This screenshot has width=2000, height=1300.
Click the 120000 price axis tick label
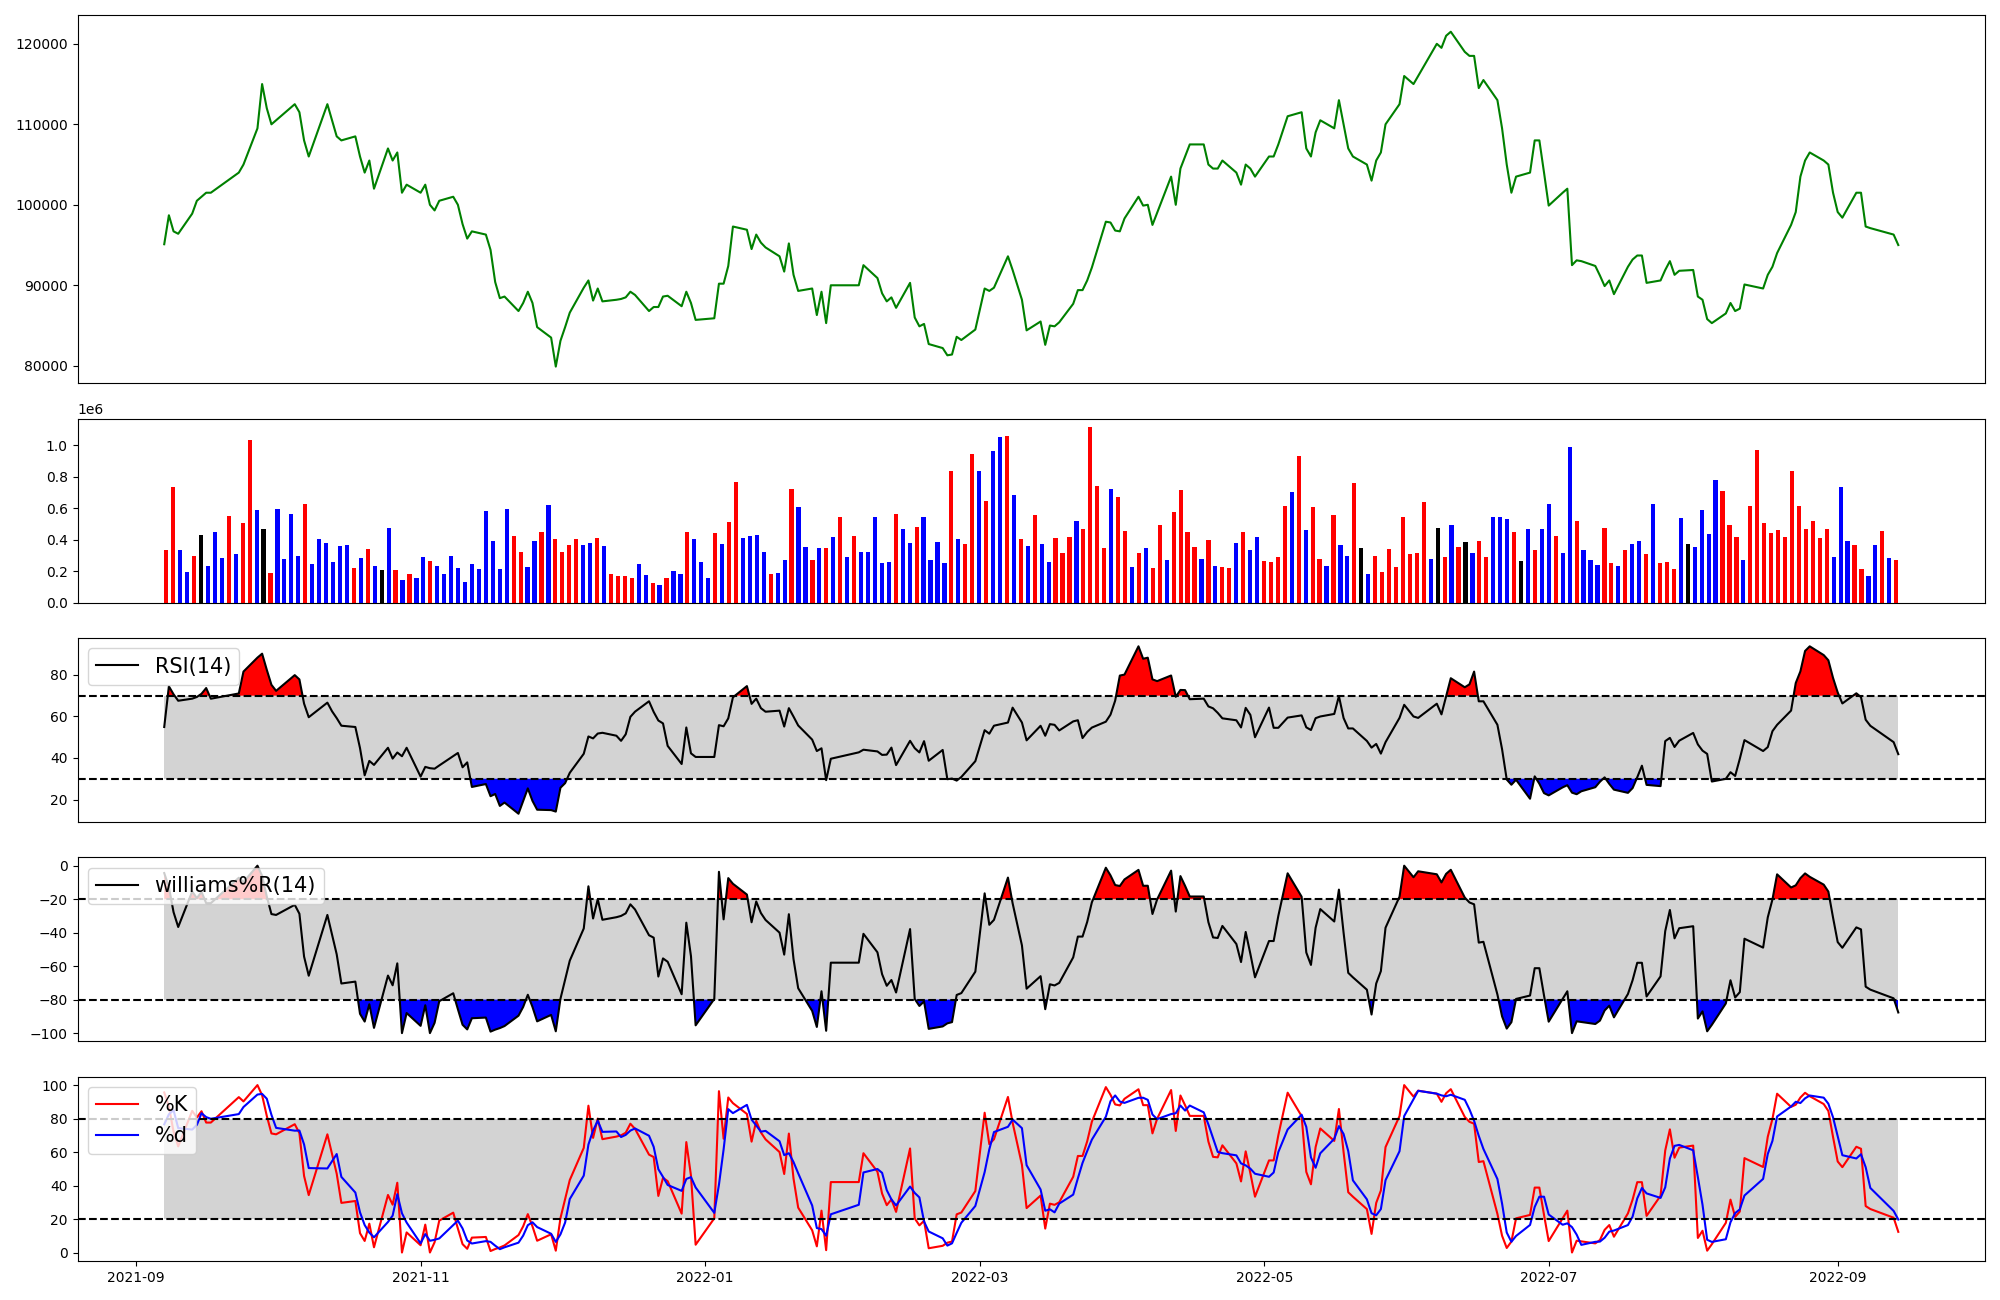coord(42,45)
